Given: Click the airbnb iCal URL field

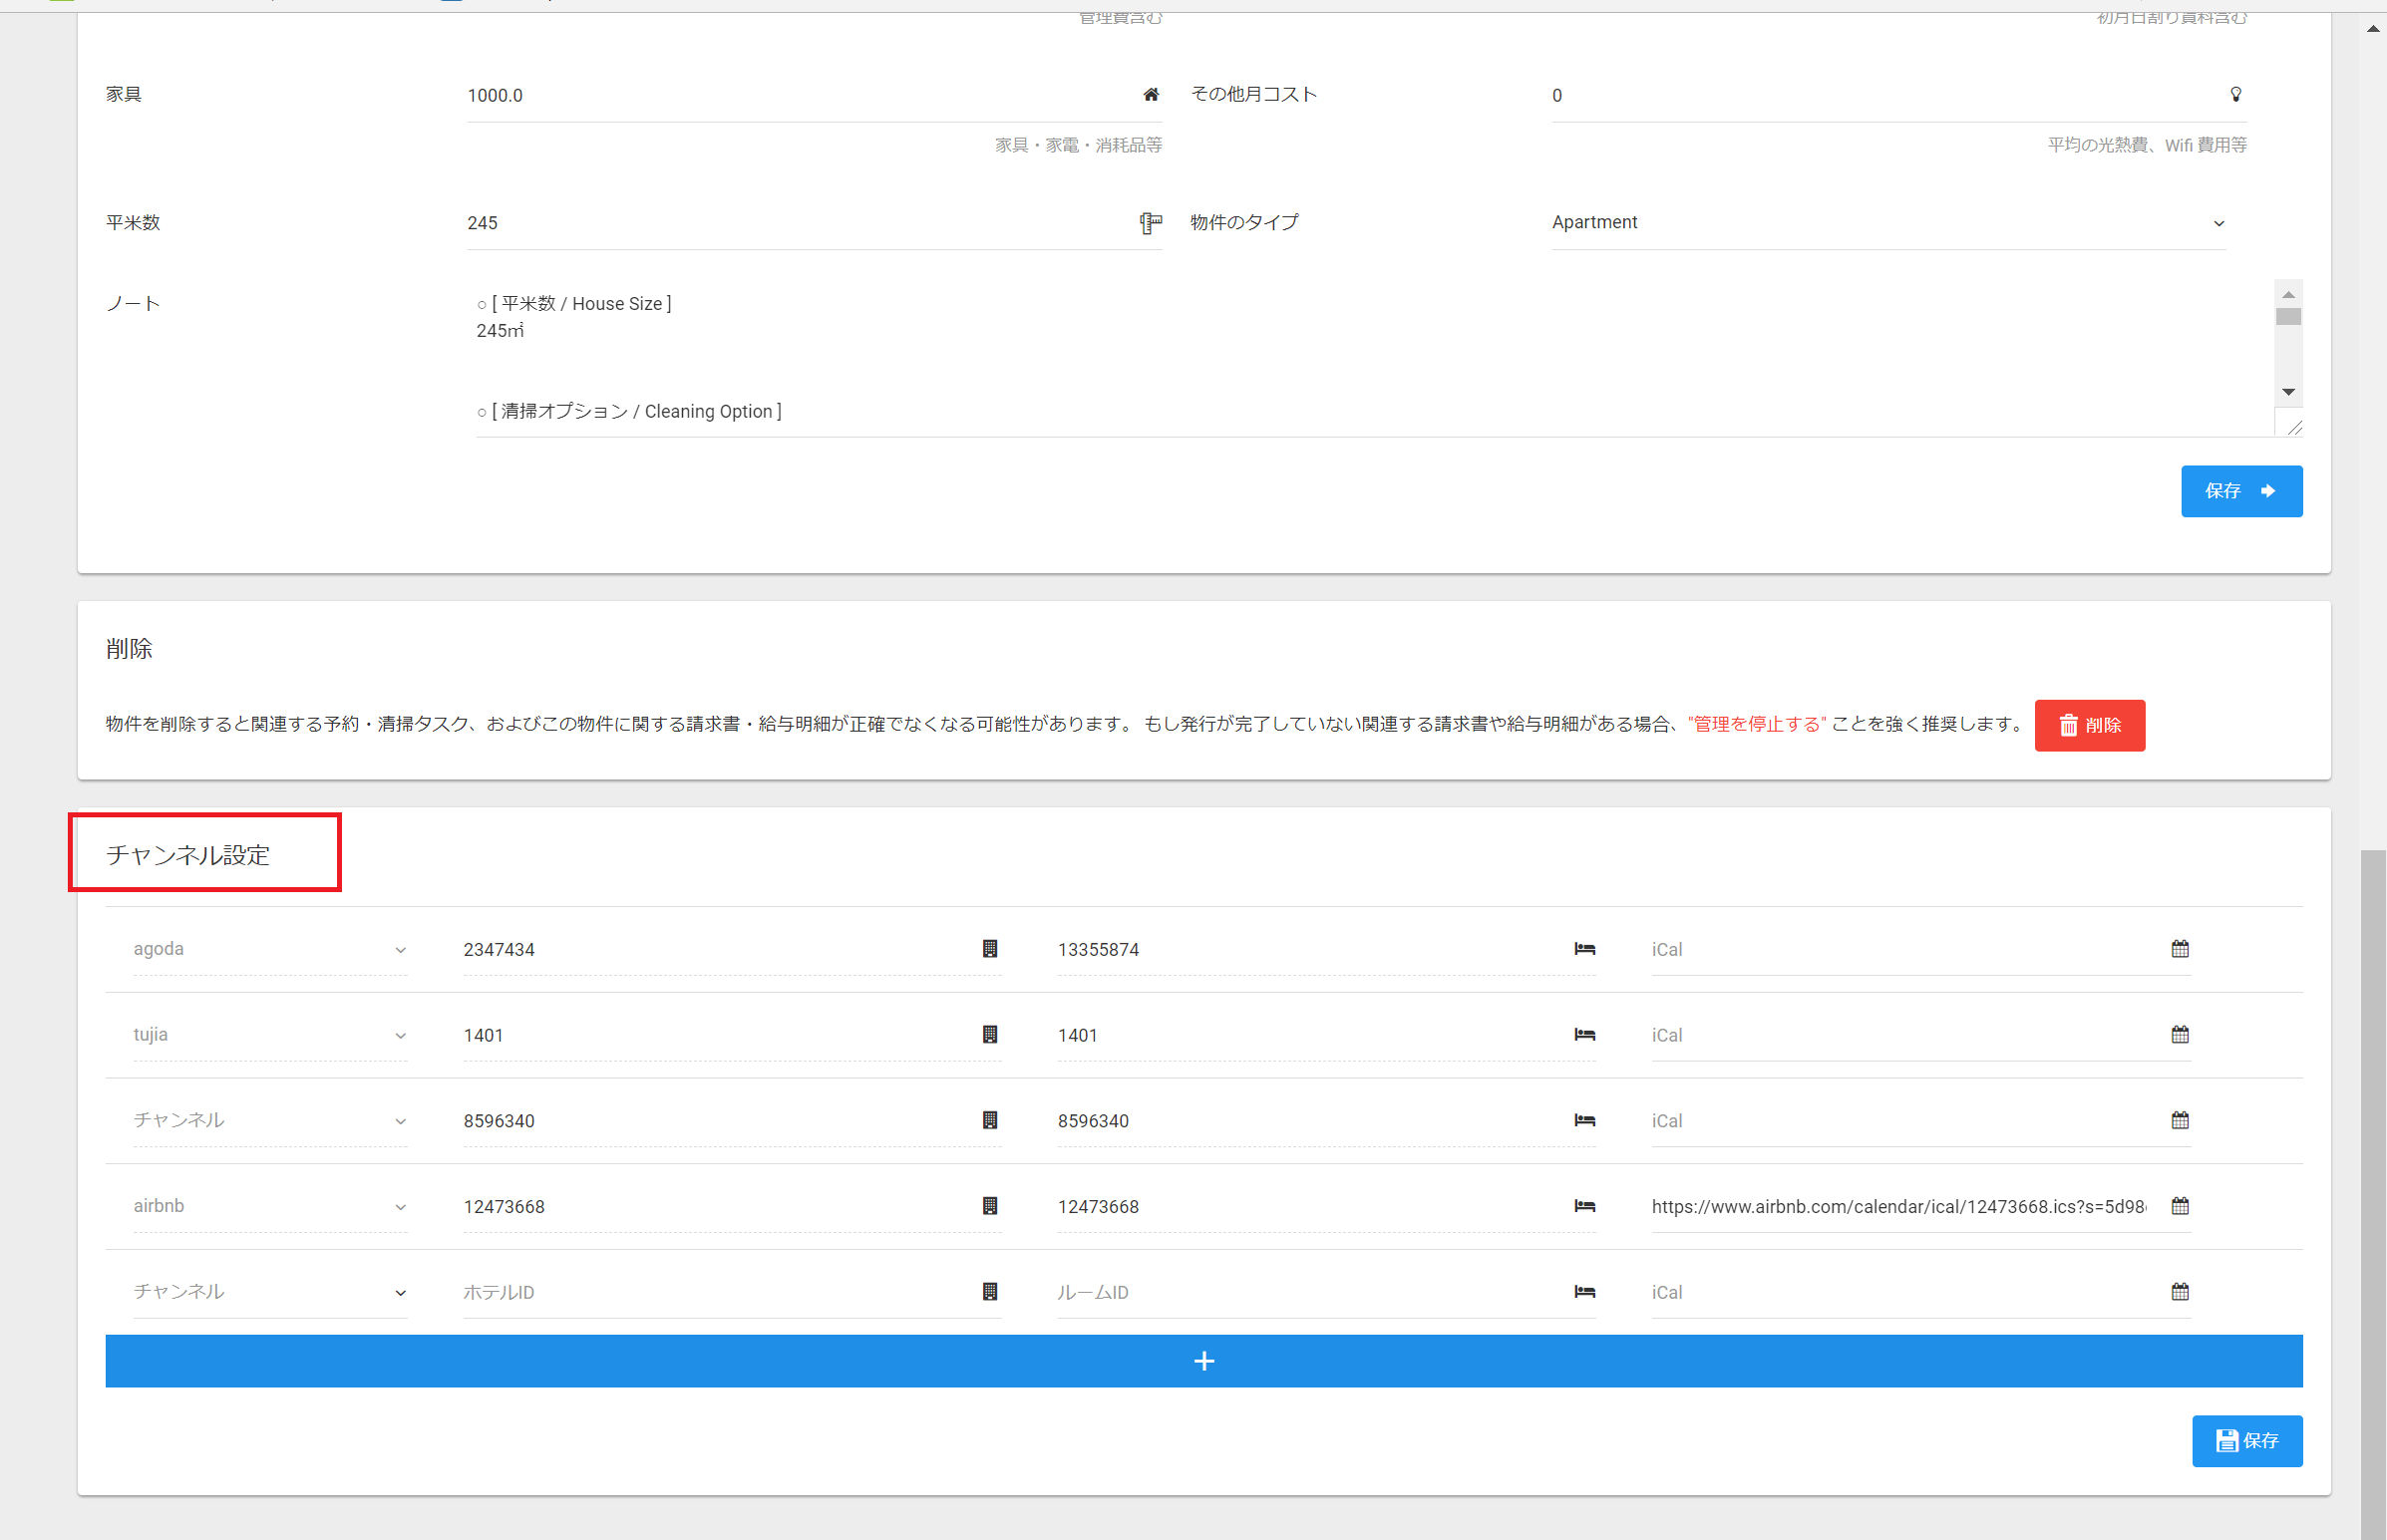Looking at the screenshot, I should pos(1897,1207).
